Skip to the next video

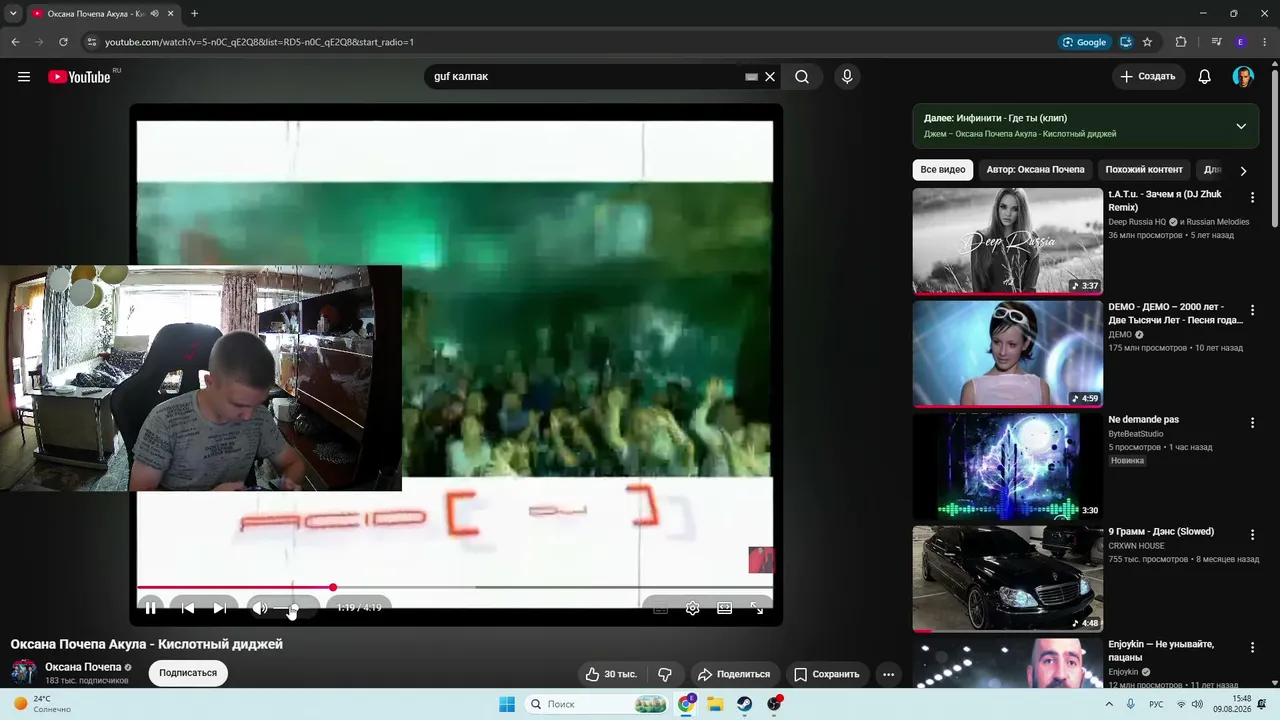(x=220, y=607)
